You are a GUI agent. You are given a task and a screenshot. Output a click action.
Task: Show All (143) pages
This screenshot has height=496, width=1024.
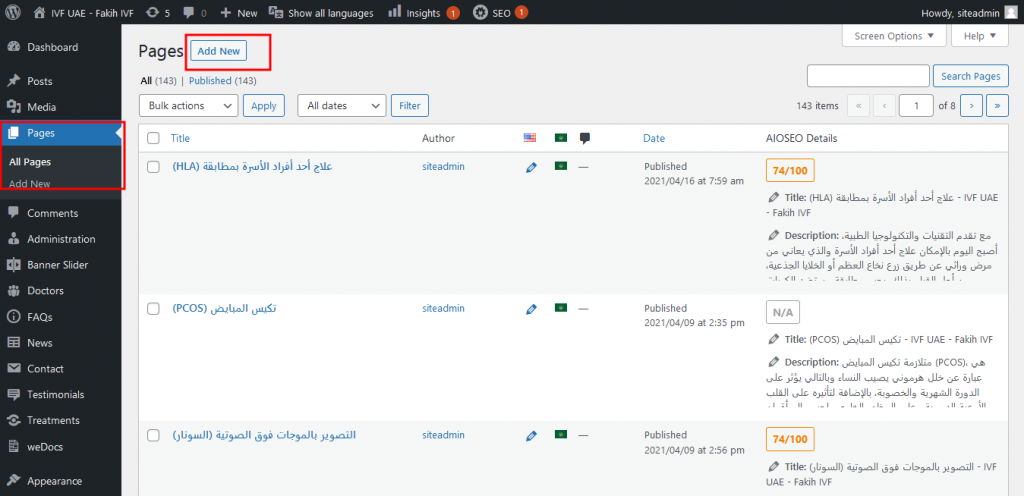(159, 81)
